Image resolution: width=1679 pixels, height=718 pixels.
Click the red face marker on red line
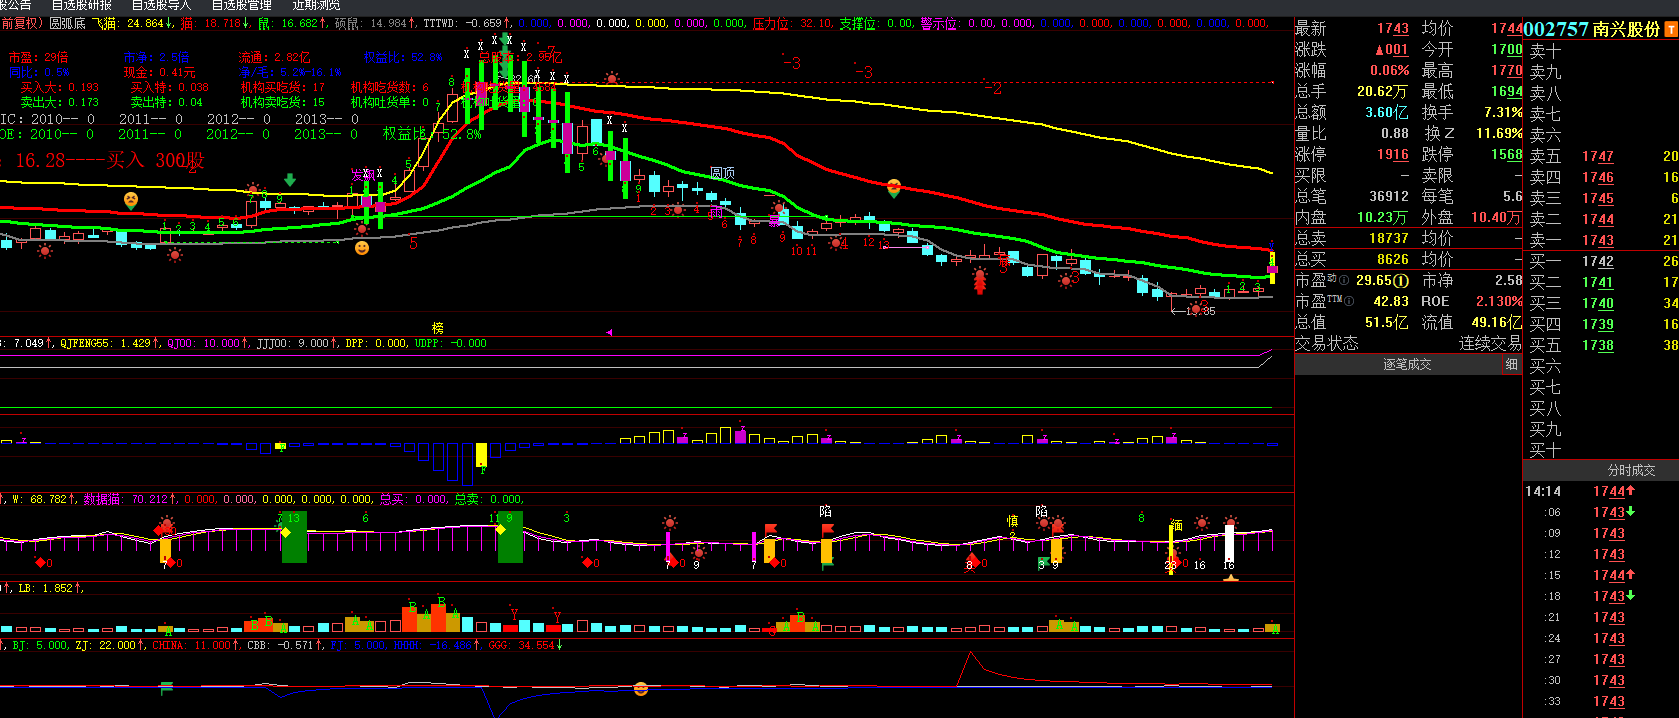tap(894, 187)
